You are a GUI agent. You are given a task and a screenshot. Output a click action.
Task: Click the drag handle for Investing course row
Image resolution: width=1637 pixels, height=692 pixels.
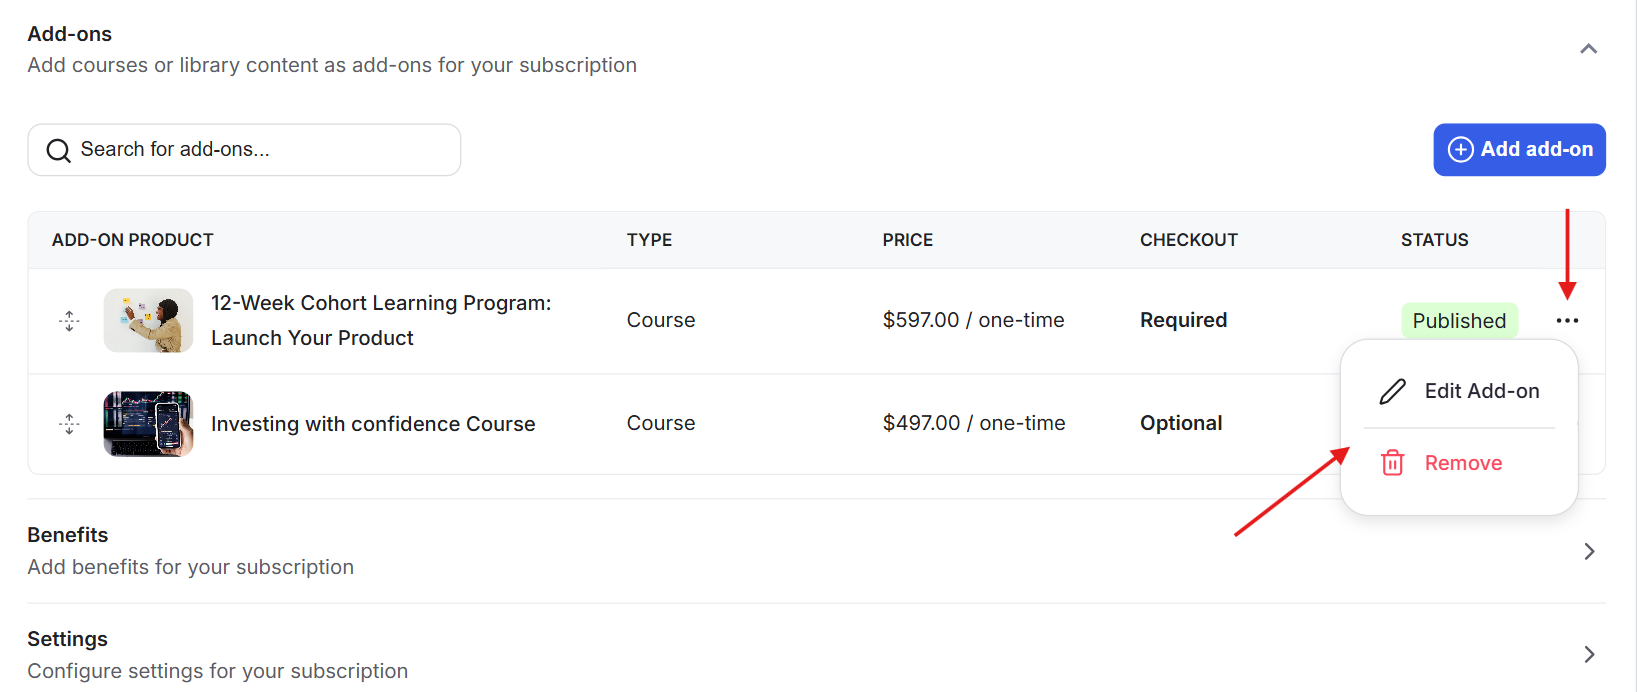pos(69,424)
